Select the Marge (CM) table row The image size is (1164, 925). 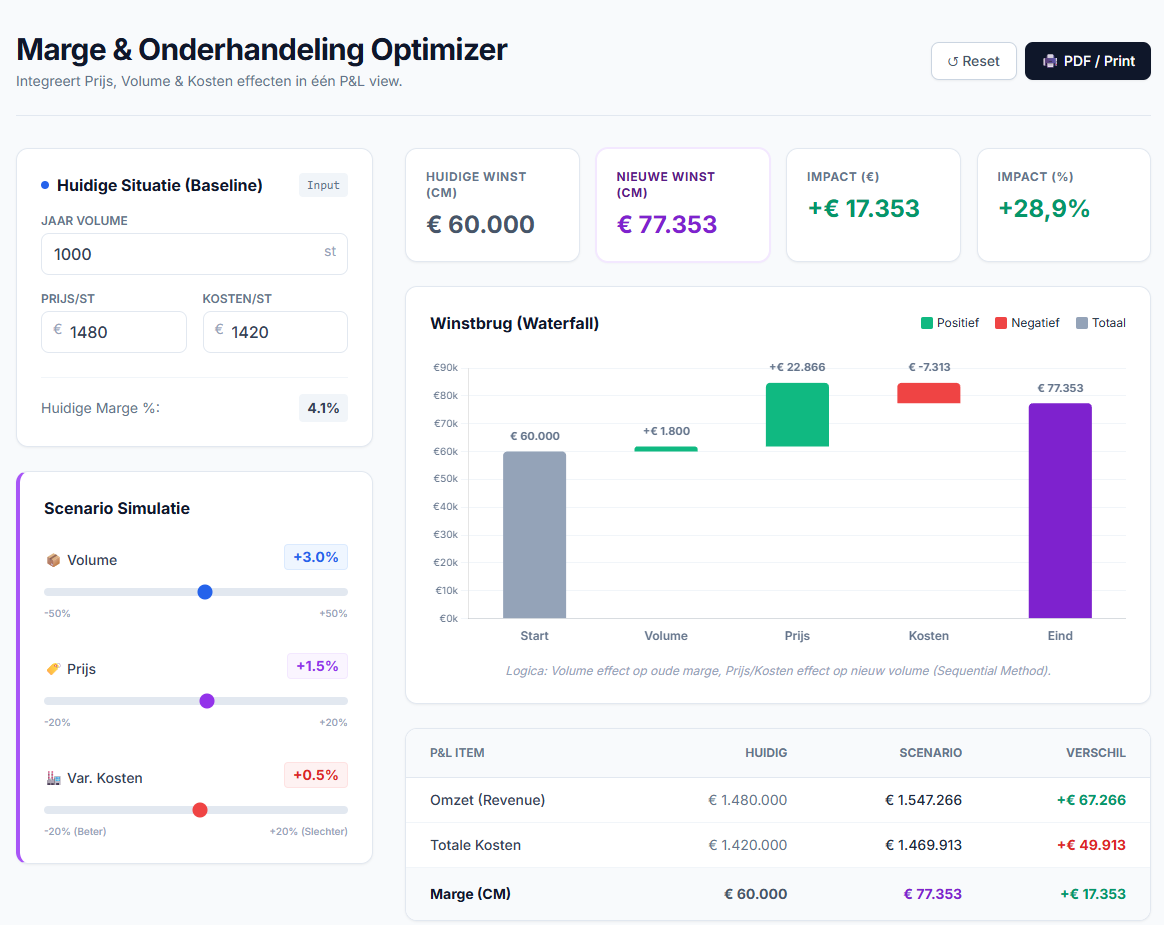point(778,894)
